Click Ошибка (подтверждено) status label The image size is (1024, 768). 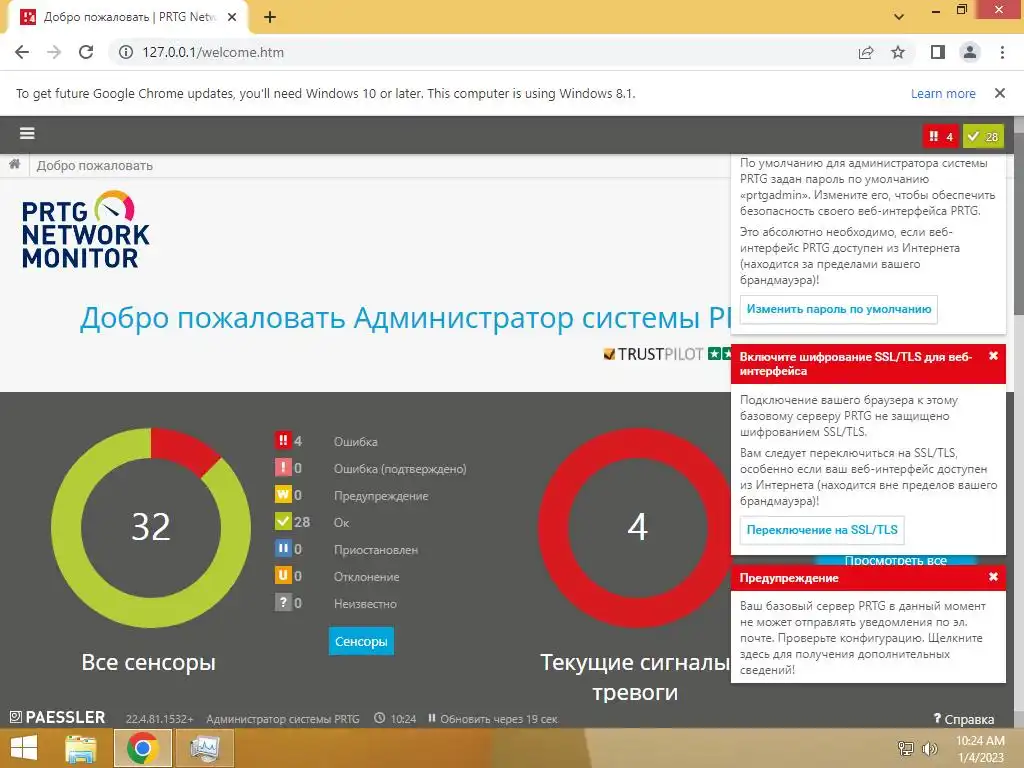point(400,469)
